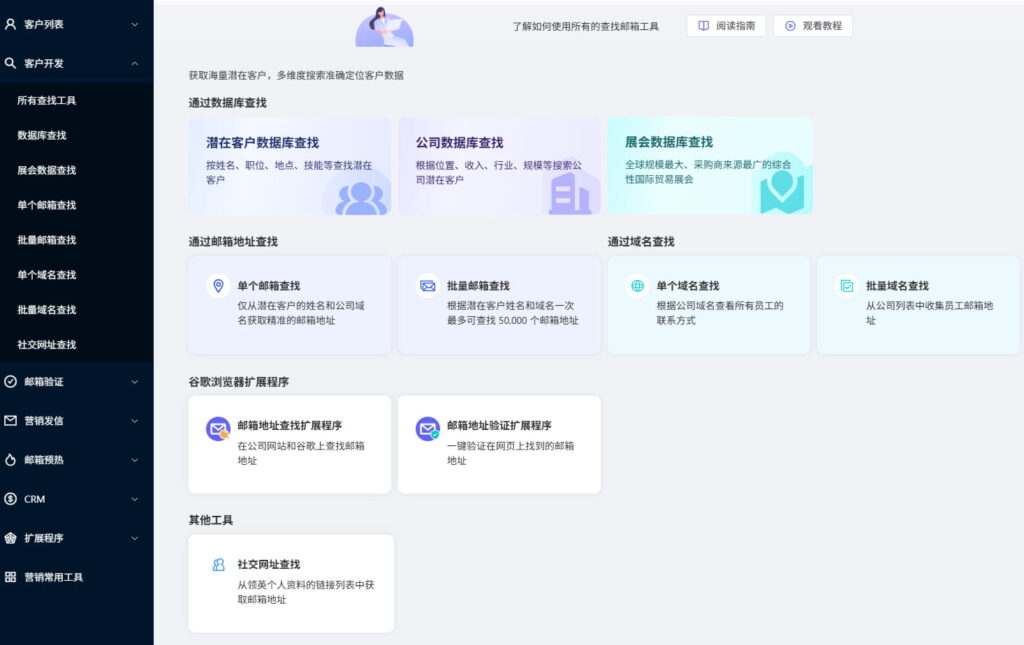Expand the 营销发信 sidebar menu

tap(75, 421)
